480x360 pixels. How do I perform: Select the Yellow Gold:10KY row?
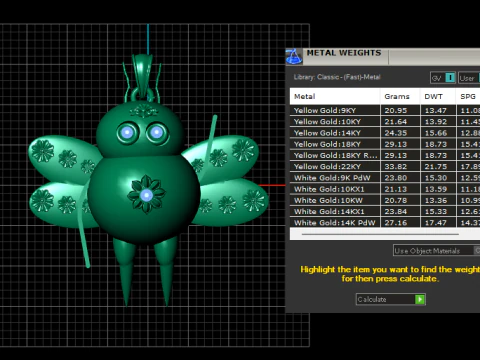pos(385,122)
